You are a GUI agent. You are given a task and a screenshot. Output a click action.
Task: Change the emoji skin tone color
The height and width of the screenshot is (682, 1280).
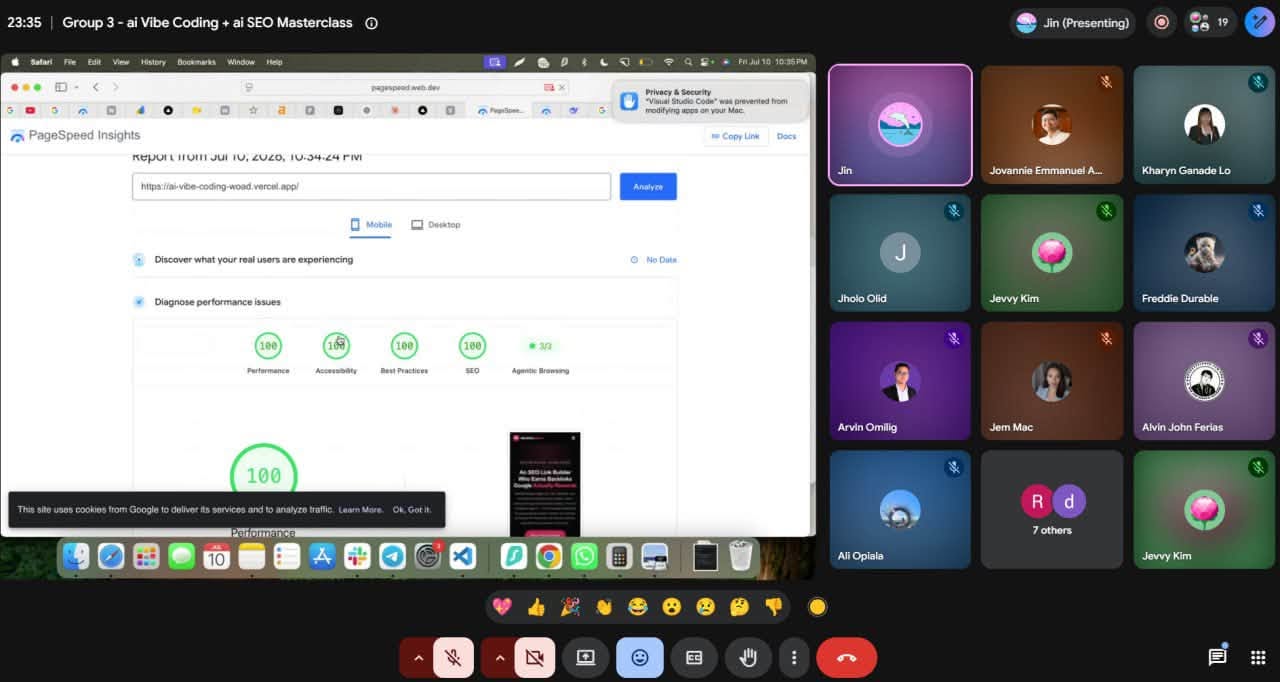coord(817,606)
